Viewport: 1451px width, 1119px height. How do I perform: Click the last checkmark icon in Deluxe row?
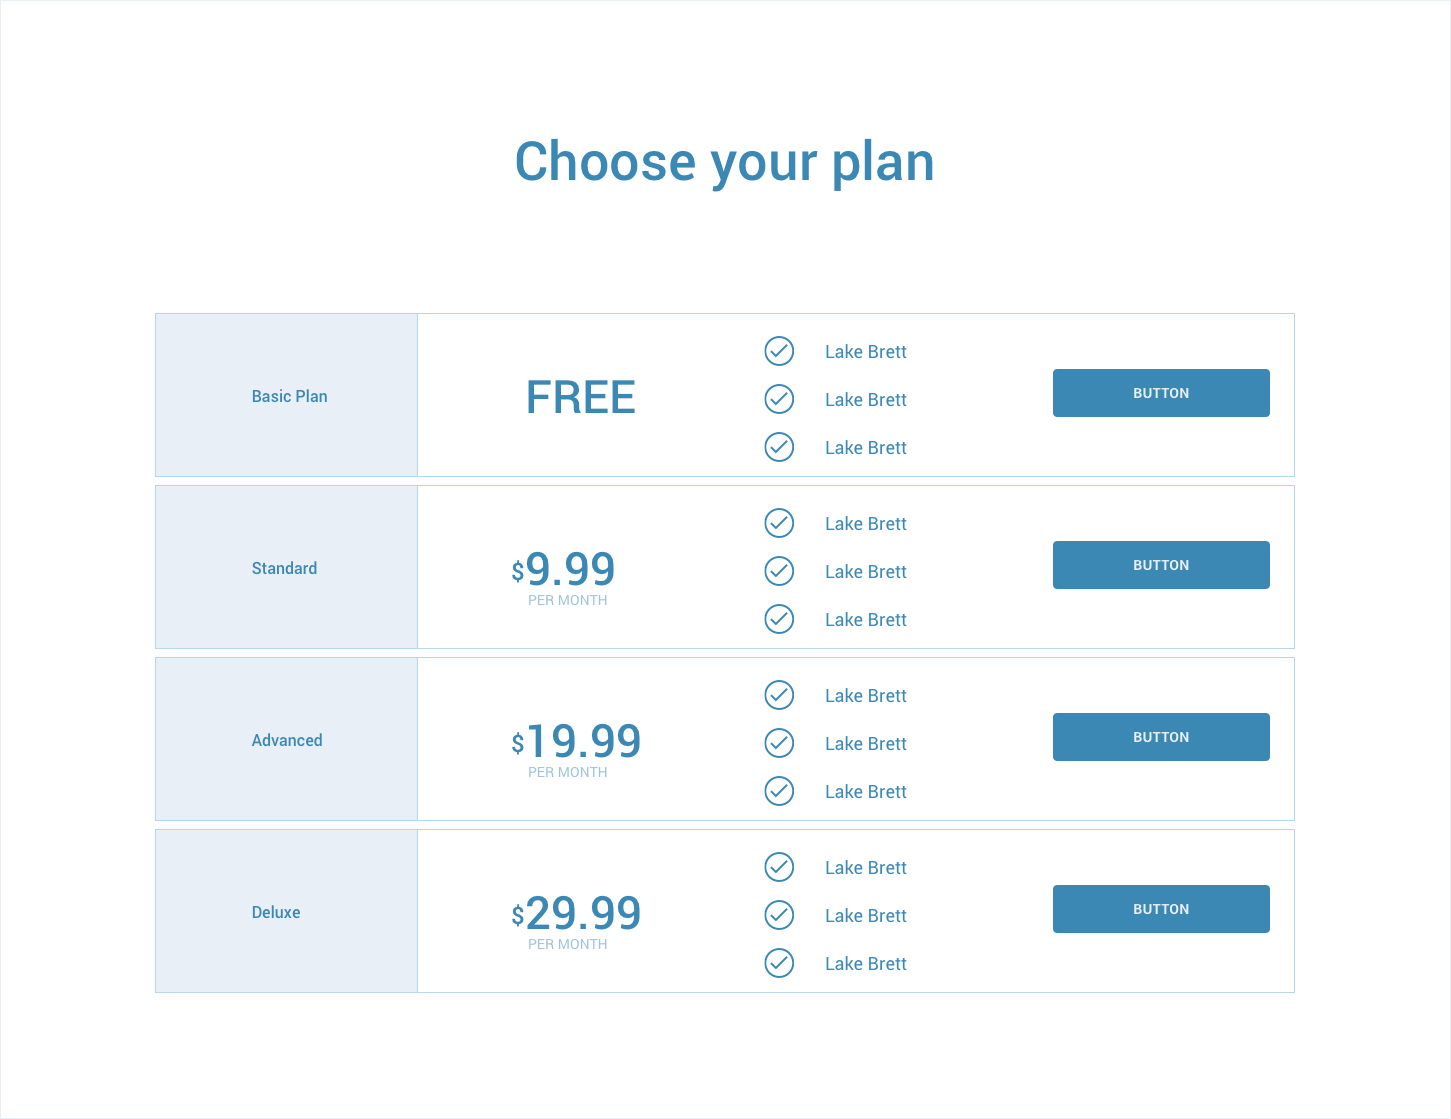(x=779, y=963)
